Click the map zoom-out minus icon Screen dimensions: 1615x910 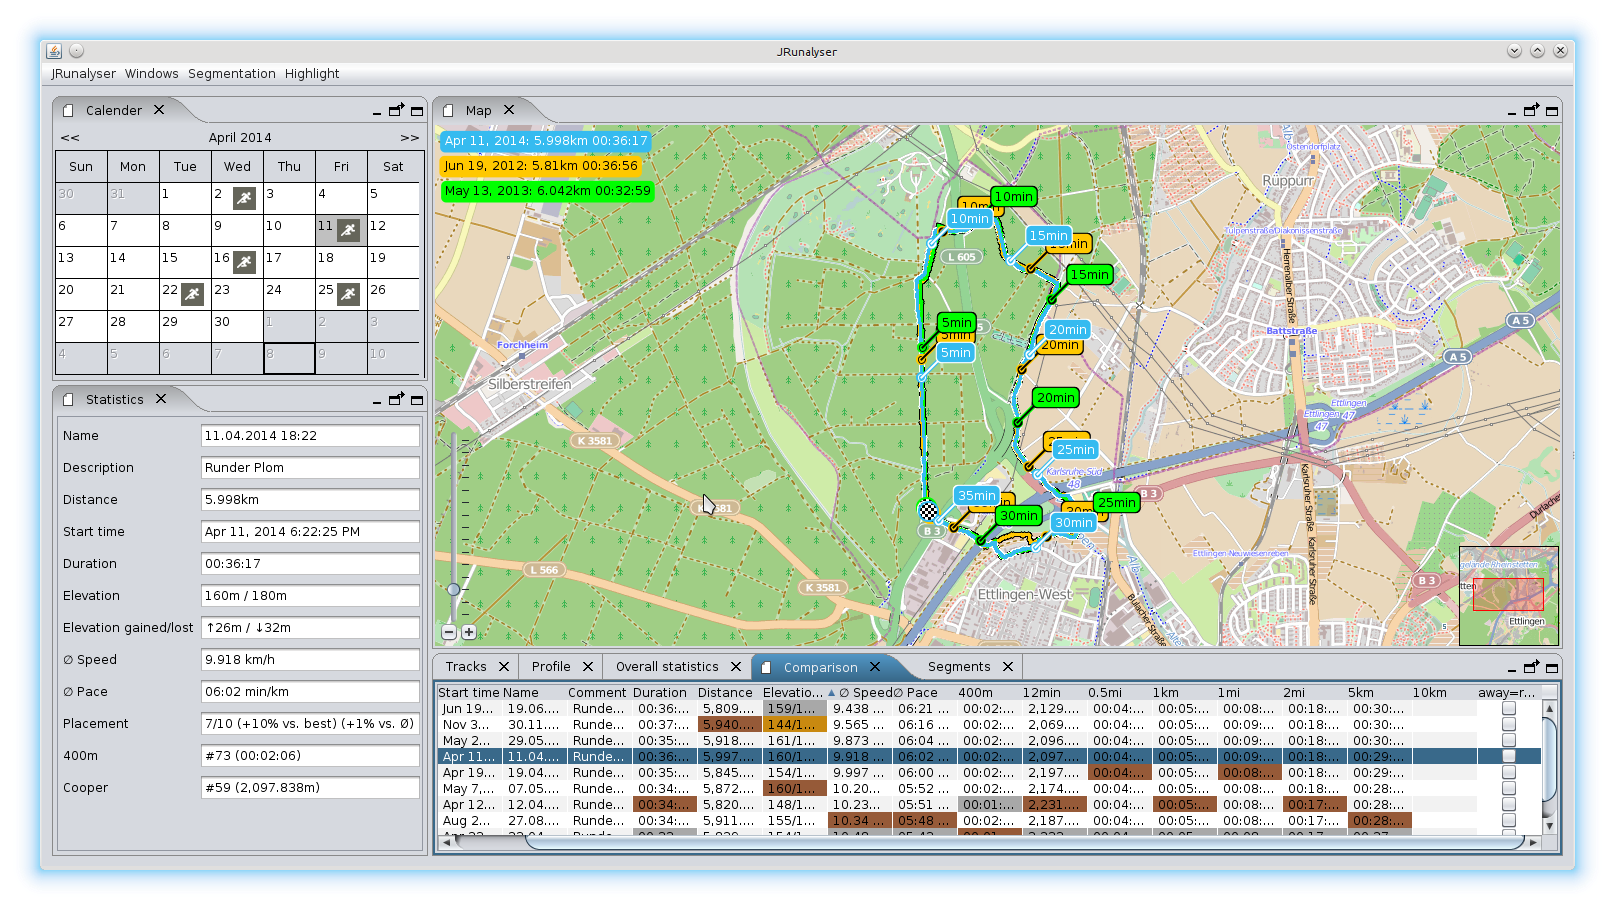click(450, 632)
